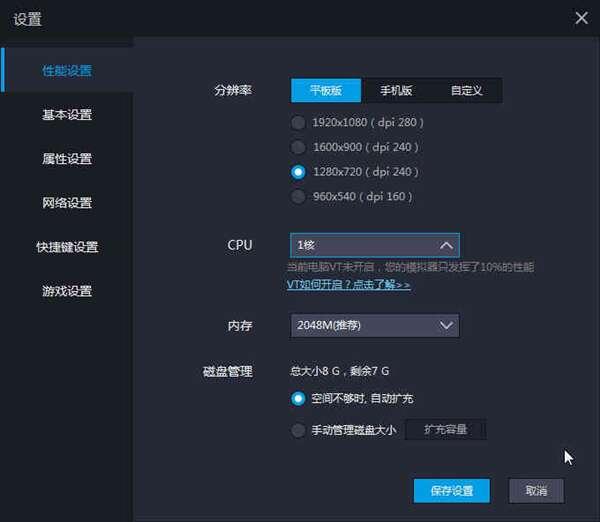
Task: Open 属性设置 in the sidebar
Action: (x=67, y=159)
